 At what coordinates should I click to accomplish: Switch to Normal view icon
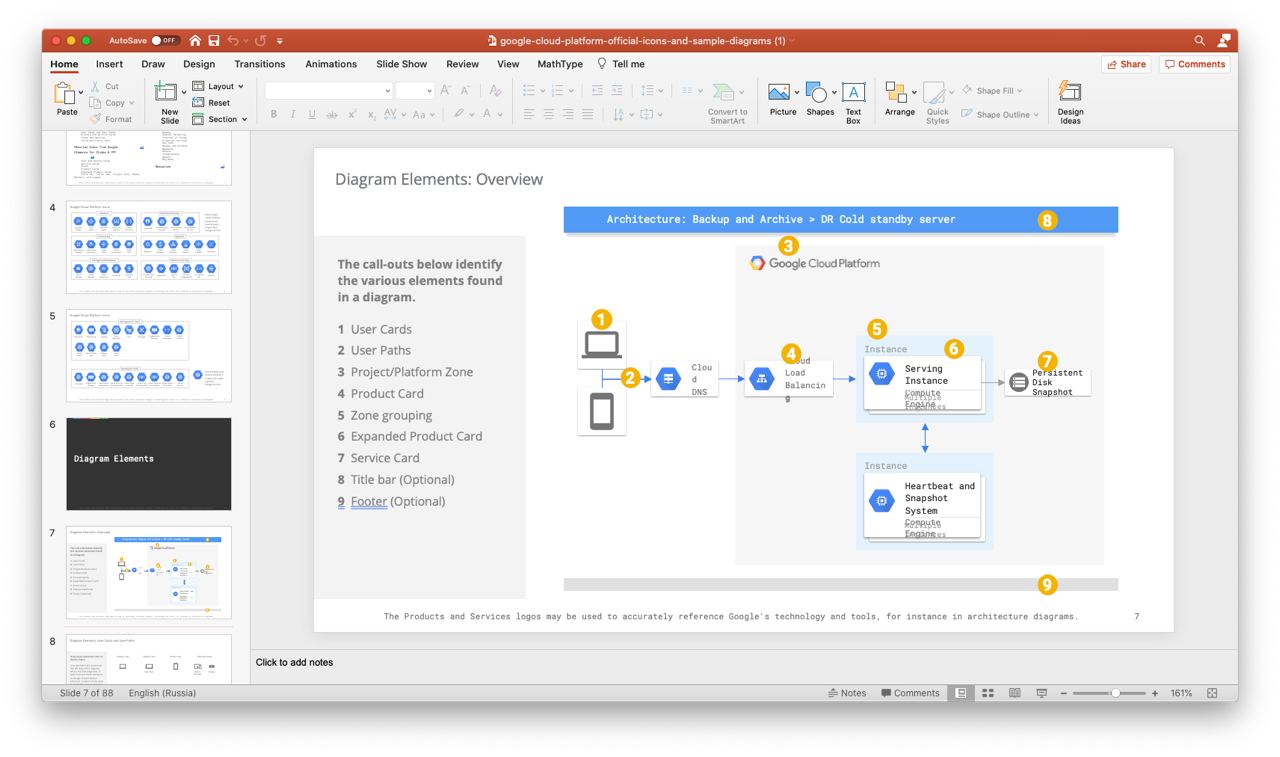(961, 693)
